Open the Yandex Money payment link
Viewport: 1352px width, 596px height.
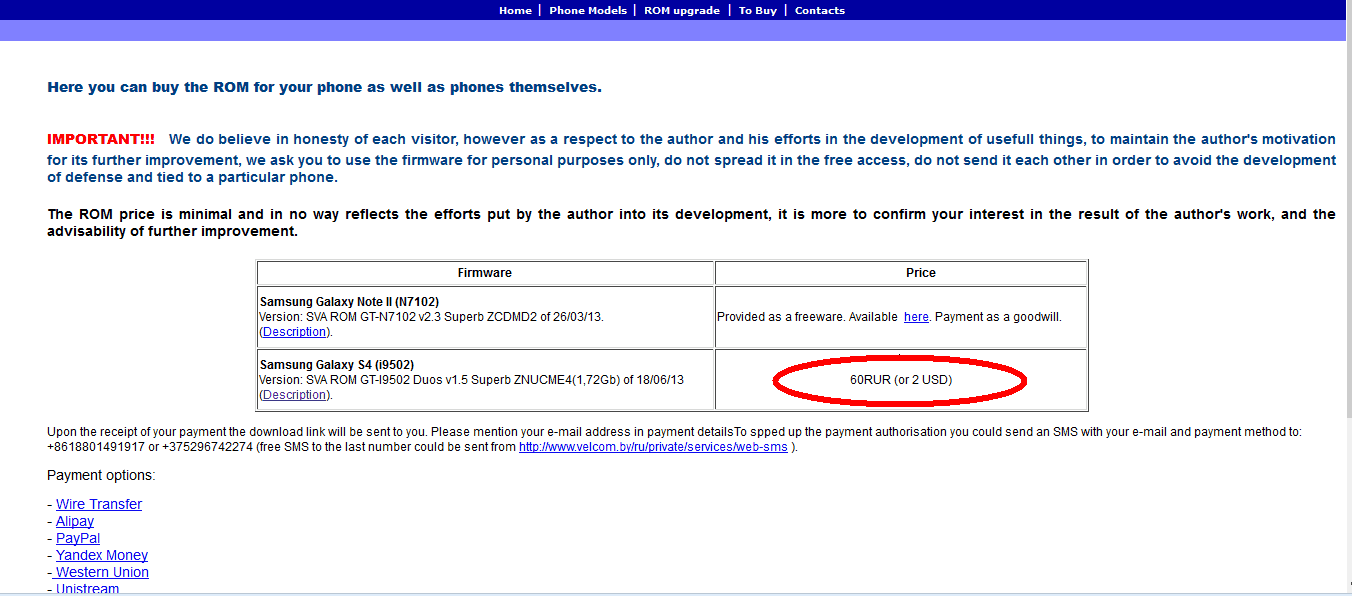(102, 555)
